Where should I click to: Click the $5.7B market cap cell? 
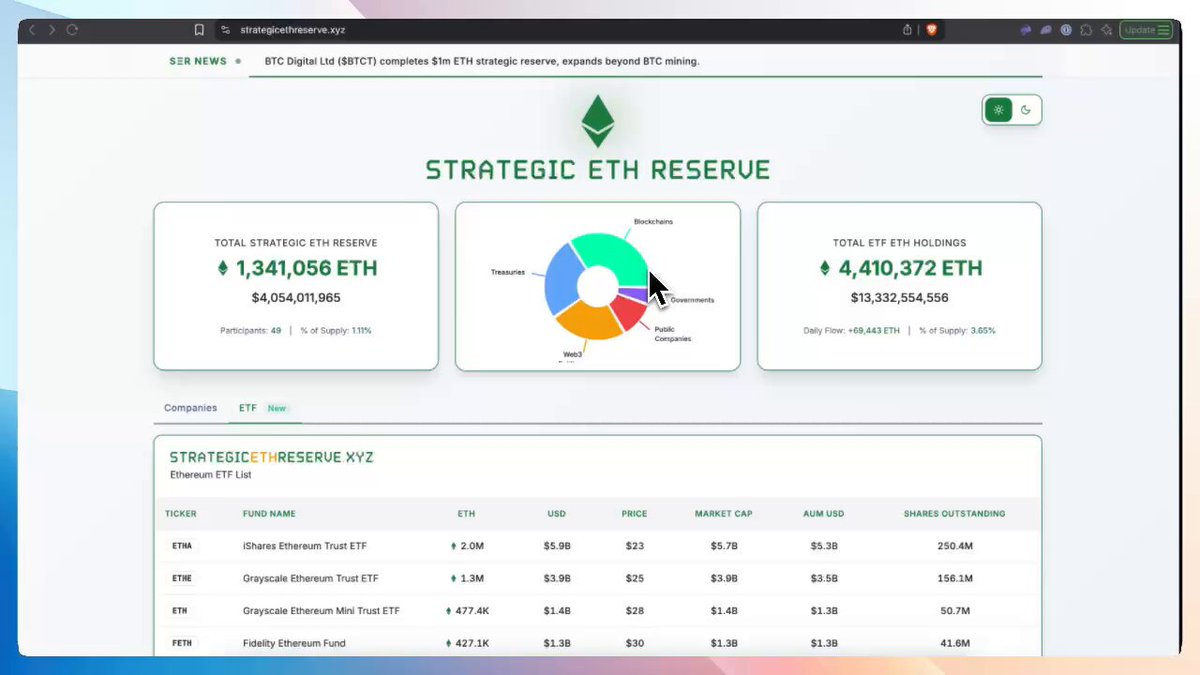tap(724, 546)
